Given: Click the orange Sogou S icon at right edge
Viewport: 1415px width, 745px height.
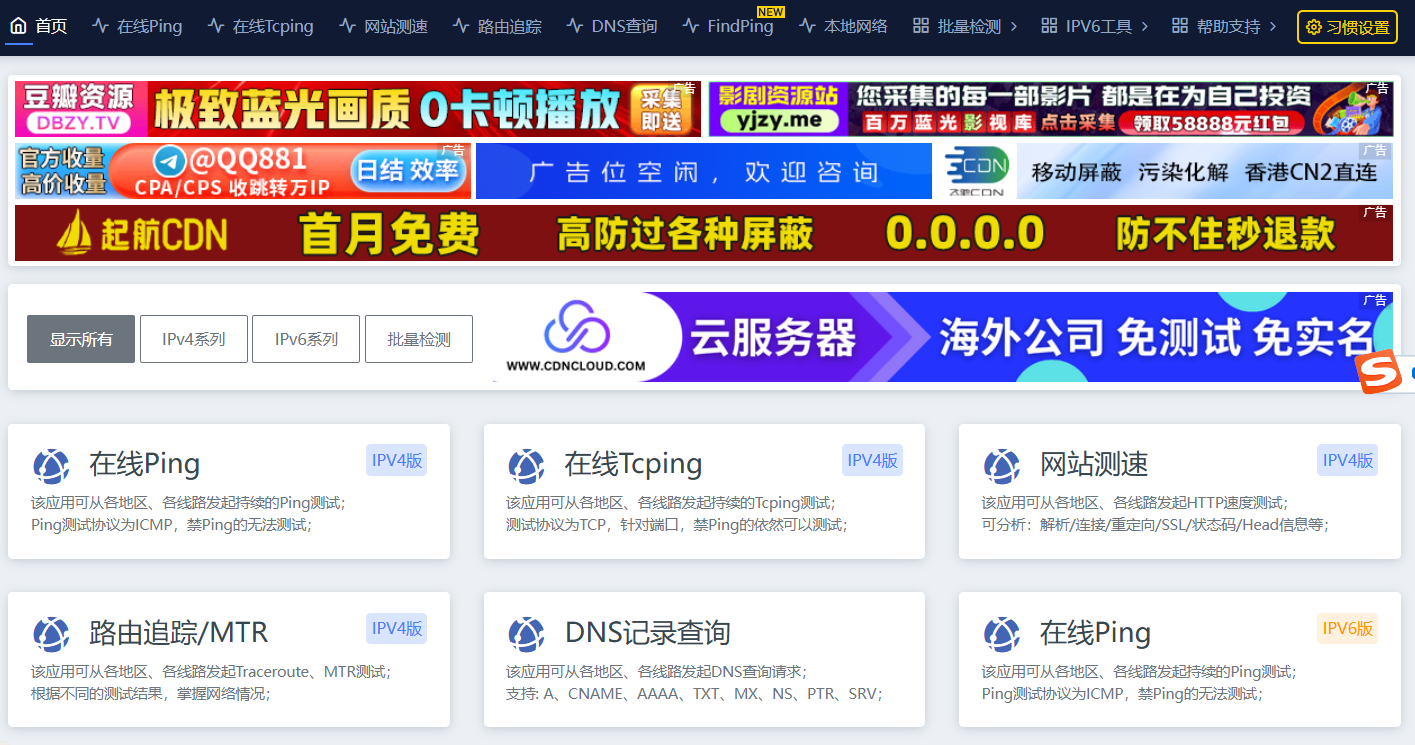Looking at the screenshot, I should [x=1379, y=373].
